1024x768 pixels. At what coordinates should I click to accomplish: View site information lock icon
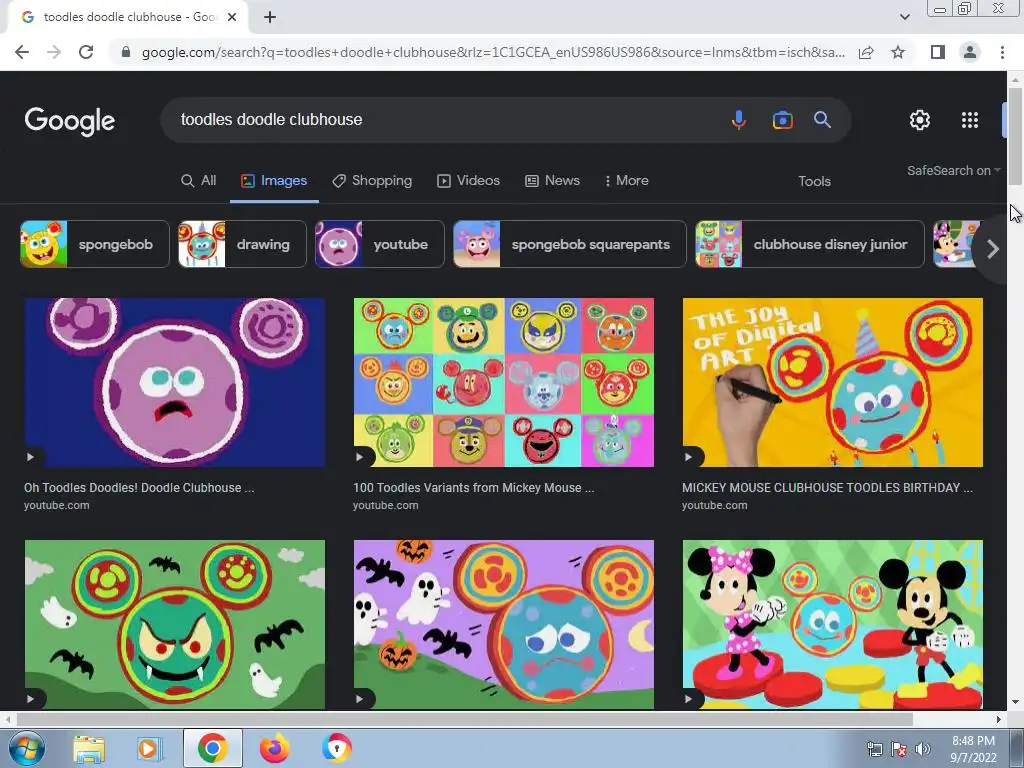(126, 52)
